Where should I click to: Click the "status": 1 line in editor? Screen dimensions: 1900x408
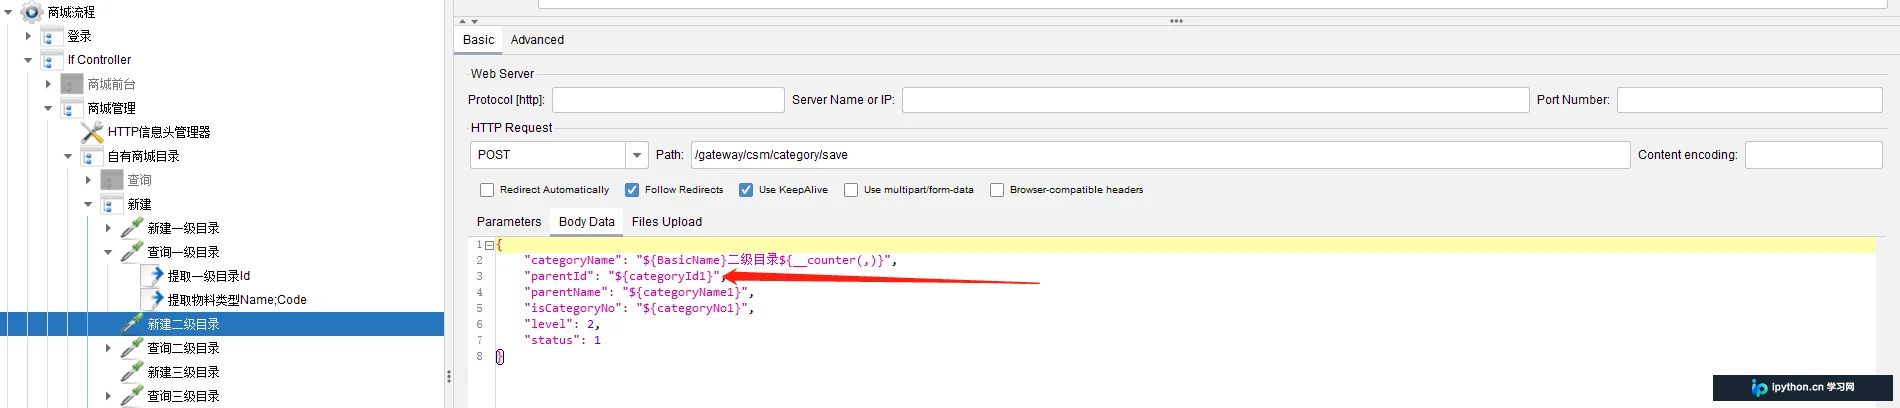(x=565, y=340)
